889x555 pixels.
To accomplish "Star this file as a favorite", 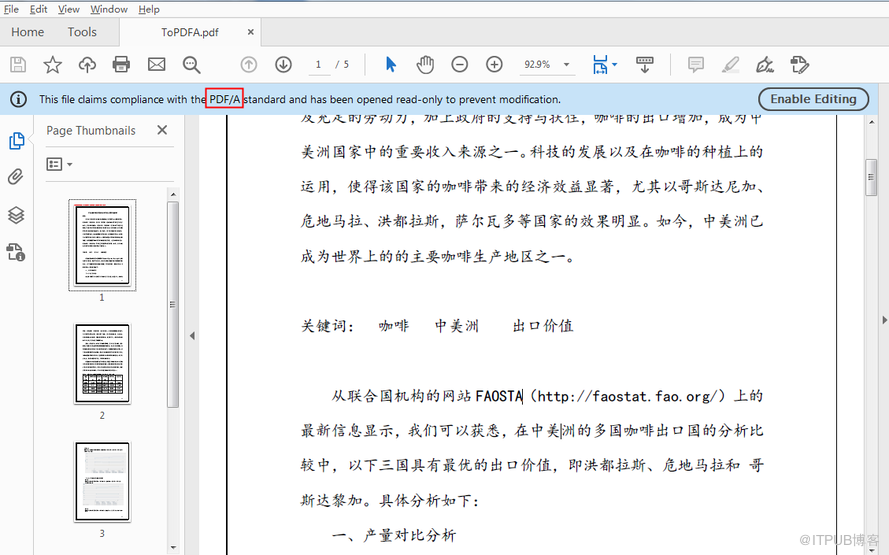I will click(x=52, y=65).
